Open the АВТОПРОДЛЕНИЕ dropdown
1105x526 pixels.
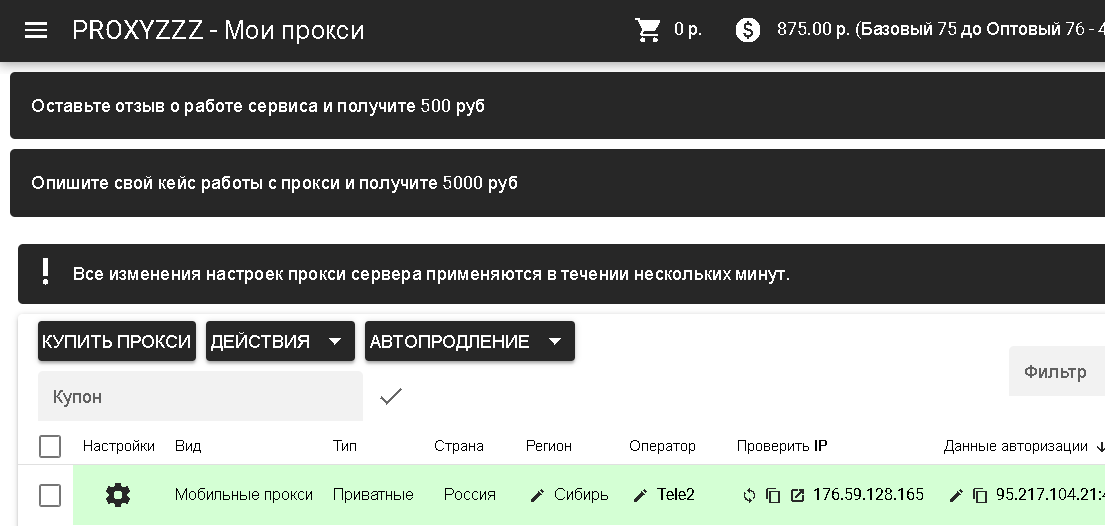(468, 341)
